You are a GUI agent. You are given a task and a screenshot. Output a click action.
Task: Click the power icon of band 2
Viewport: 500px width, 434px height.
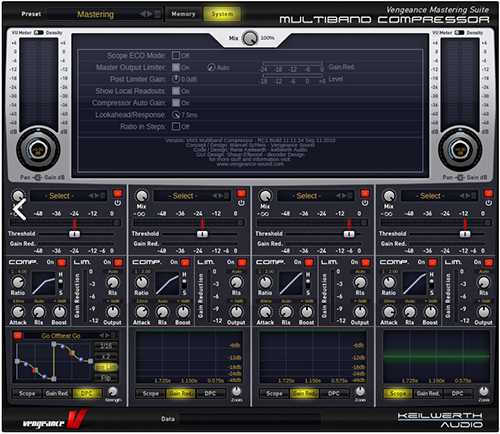[241, 203]
